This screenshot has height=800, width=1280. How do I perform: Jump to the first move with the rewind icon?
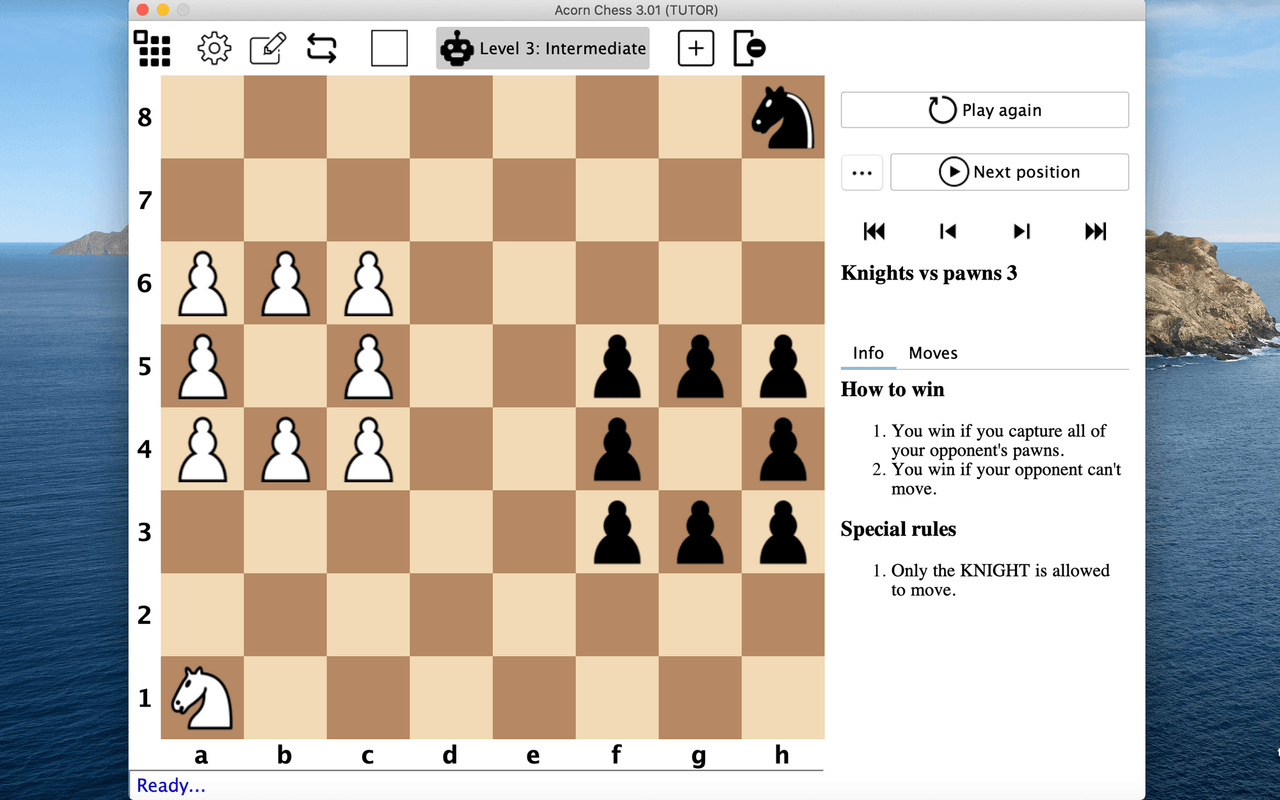874,231
